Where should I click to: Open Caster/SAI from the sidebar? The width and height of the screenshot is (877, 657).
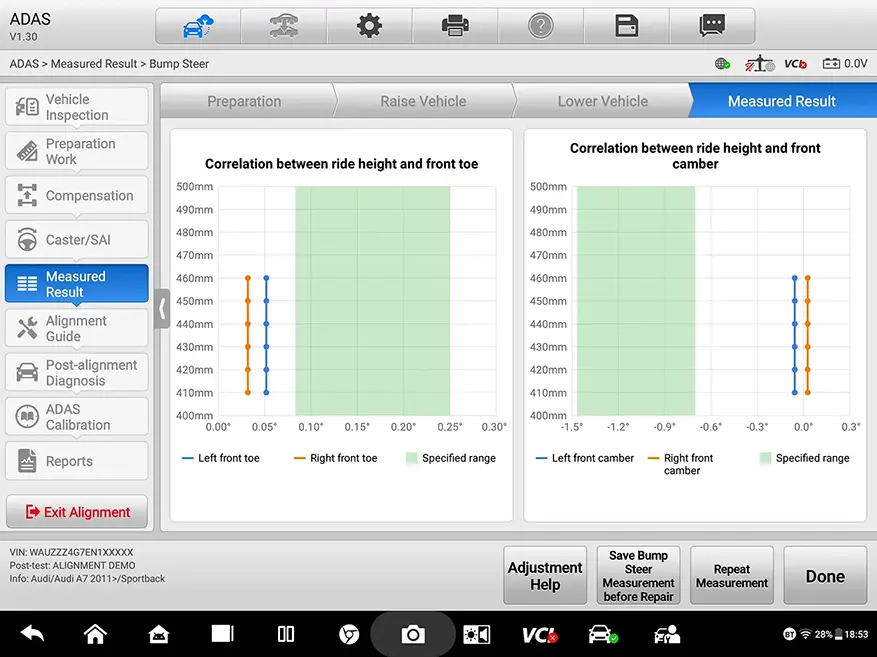click(x=77, y=240)
